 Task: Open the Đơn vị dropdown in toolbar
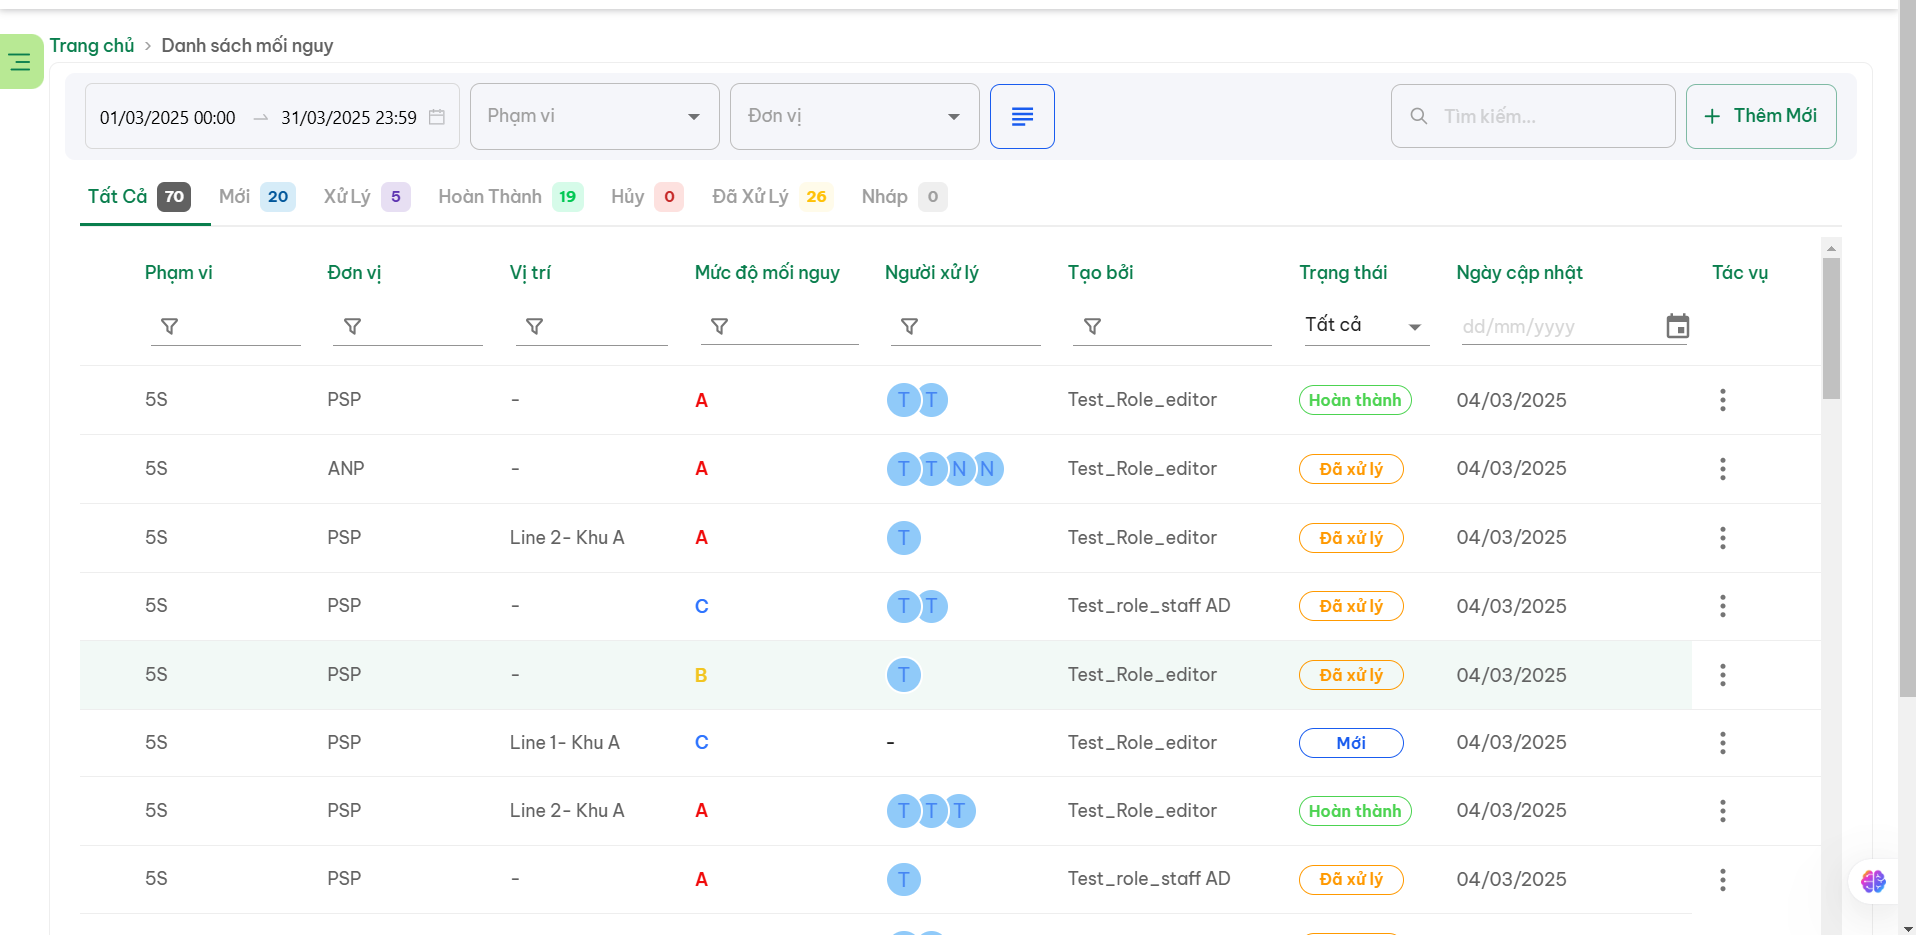point(855,117)
